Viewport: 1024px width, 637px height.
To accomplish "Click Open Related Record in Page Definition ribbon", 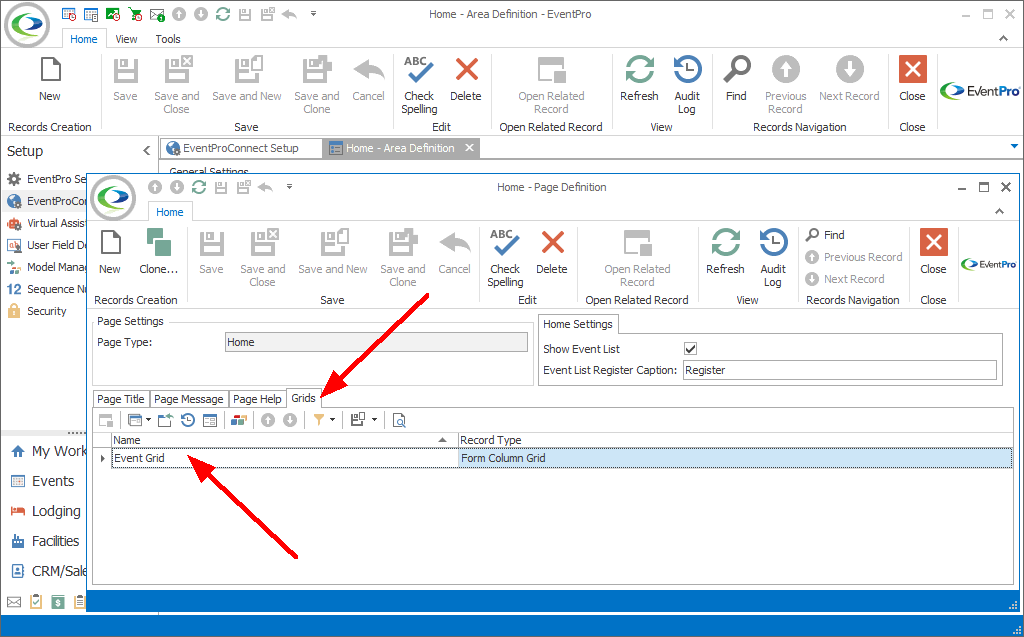I will pos(637,258).
